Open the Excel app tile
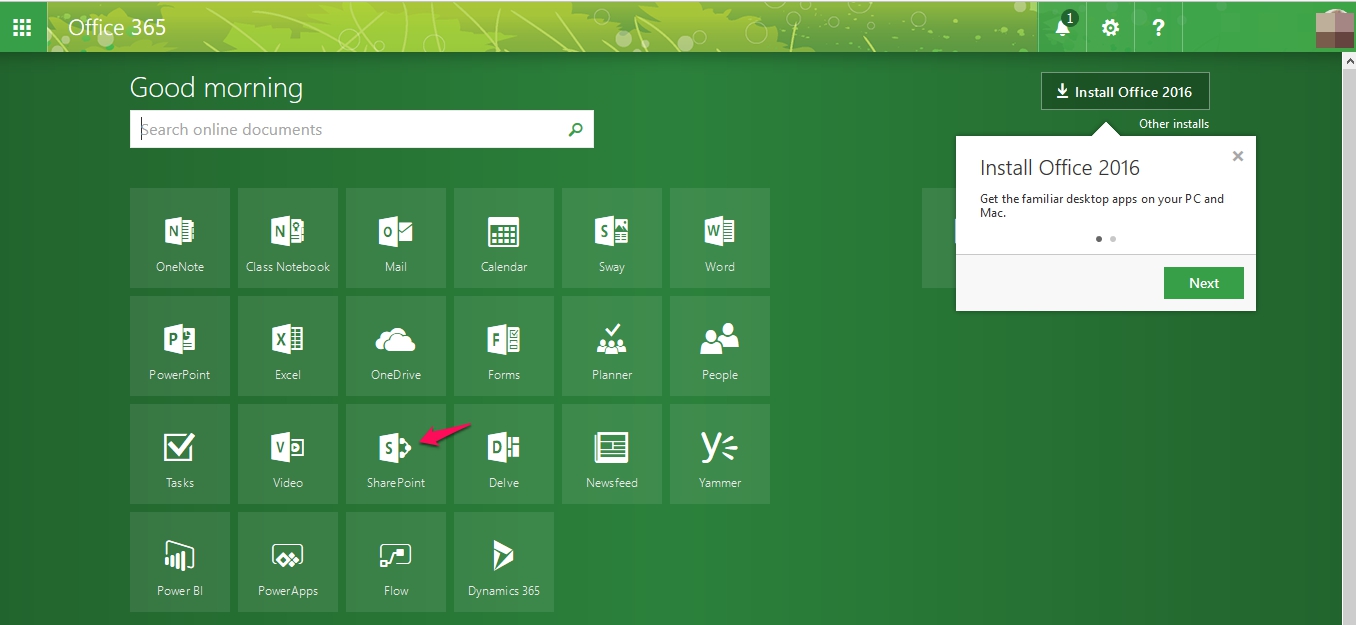This screenshot has height=625, width=1356. [x=288, y=346]
